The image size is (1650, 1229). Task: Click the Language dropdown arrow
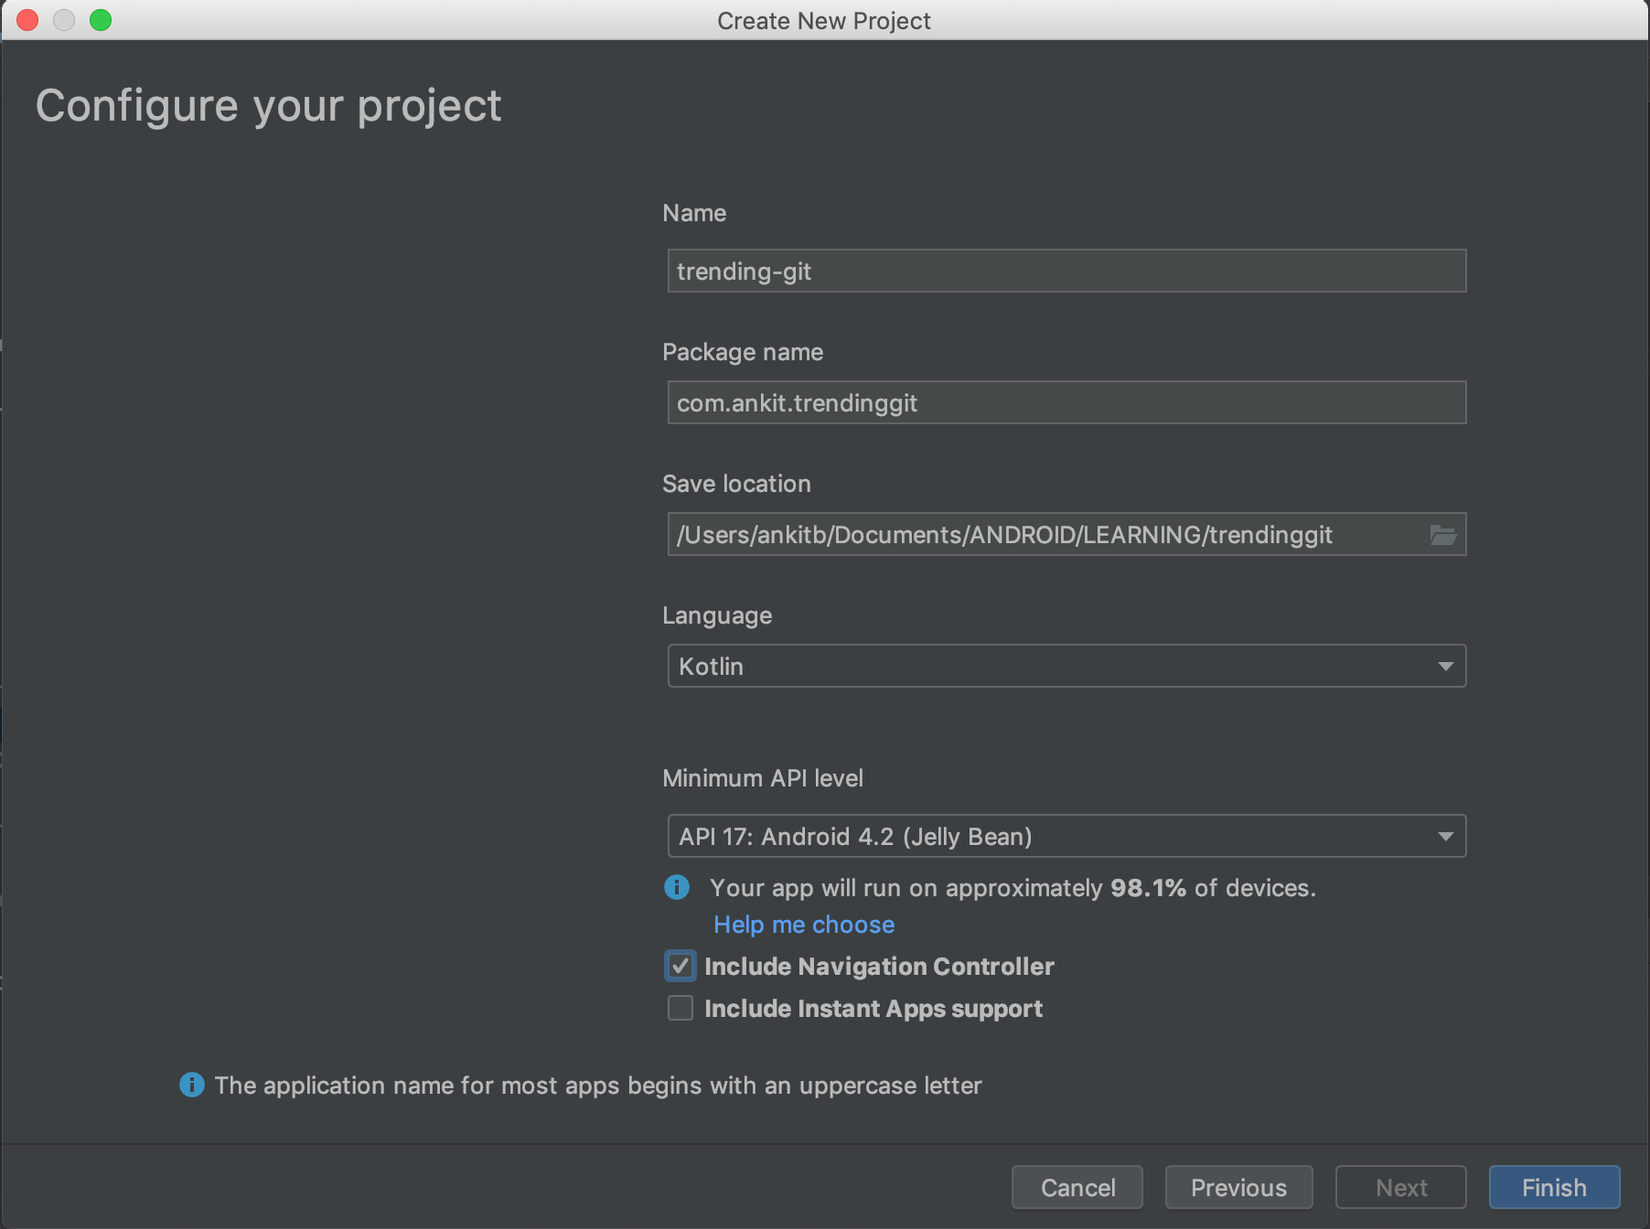tap(1445, 667)
